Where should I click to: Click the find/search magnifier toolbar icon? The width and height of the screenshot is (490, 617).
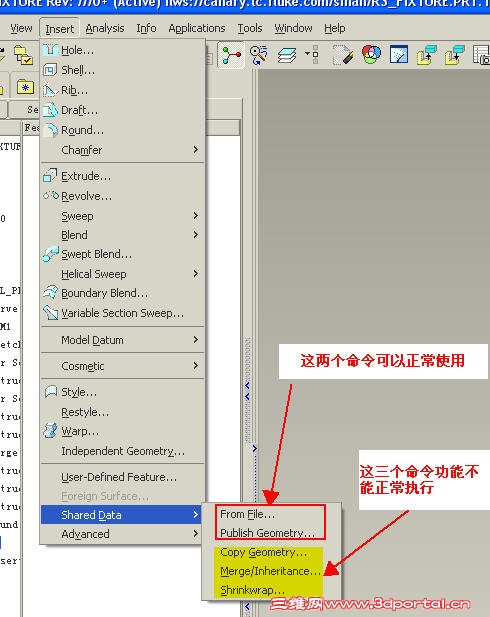(258, 55)
